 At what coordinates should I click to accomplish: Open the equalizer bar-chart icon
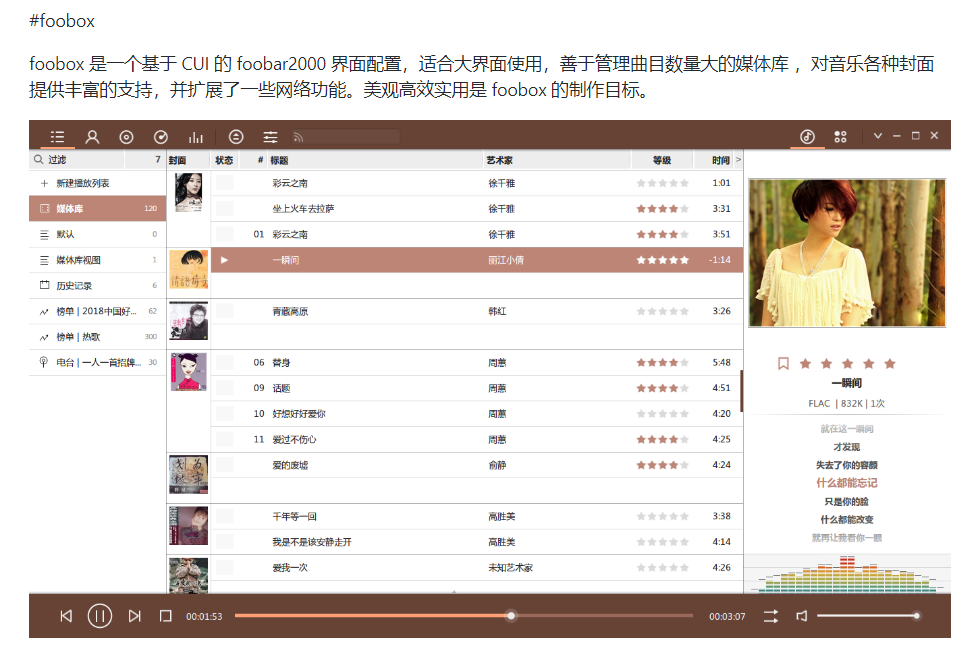pos(196,137)
